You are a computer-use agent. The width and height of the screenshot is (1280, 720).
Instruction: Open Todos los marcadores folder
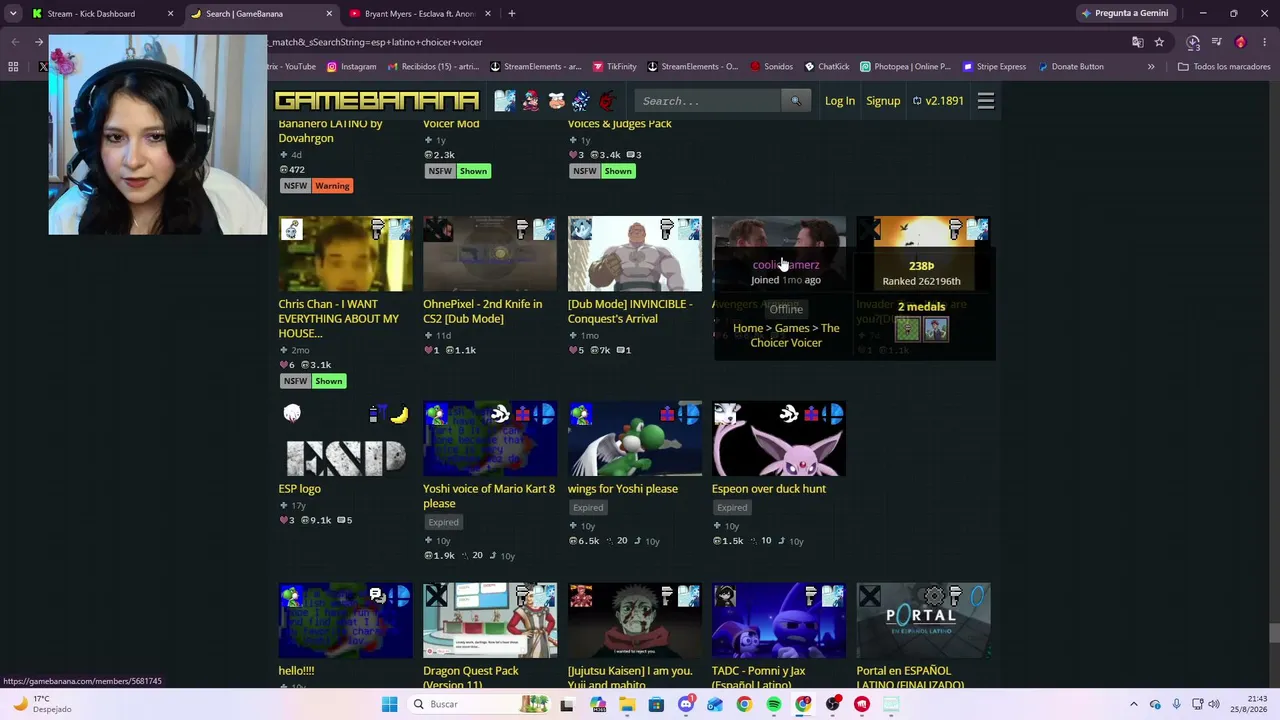1224,67
